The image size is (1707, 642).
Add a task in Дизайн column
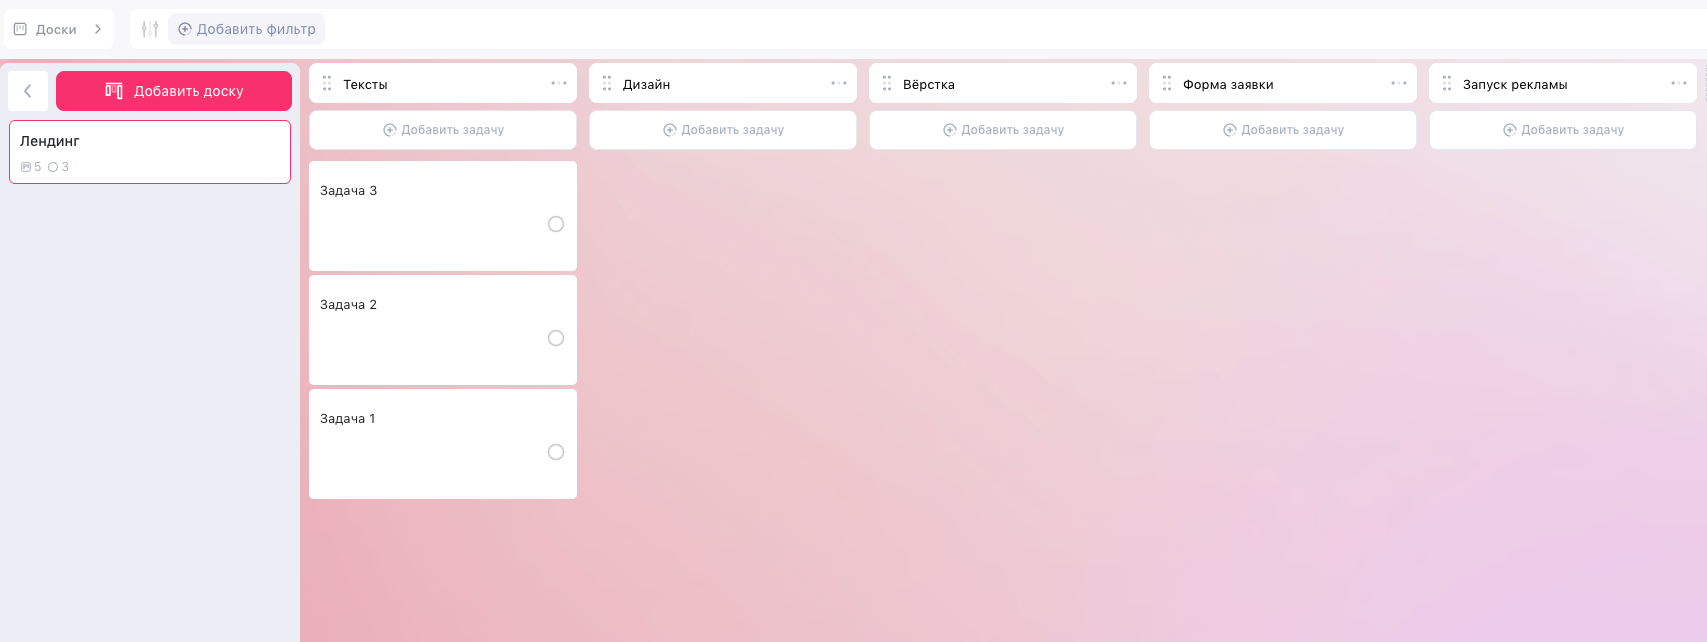click(723, 130)
